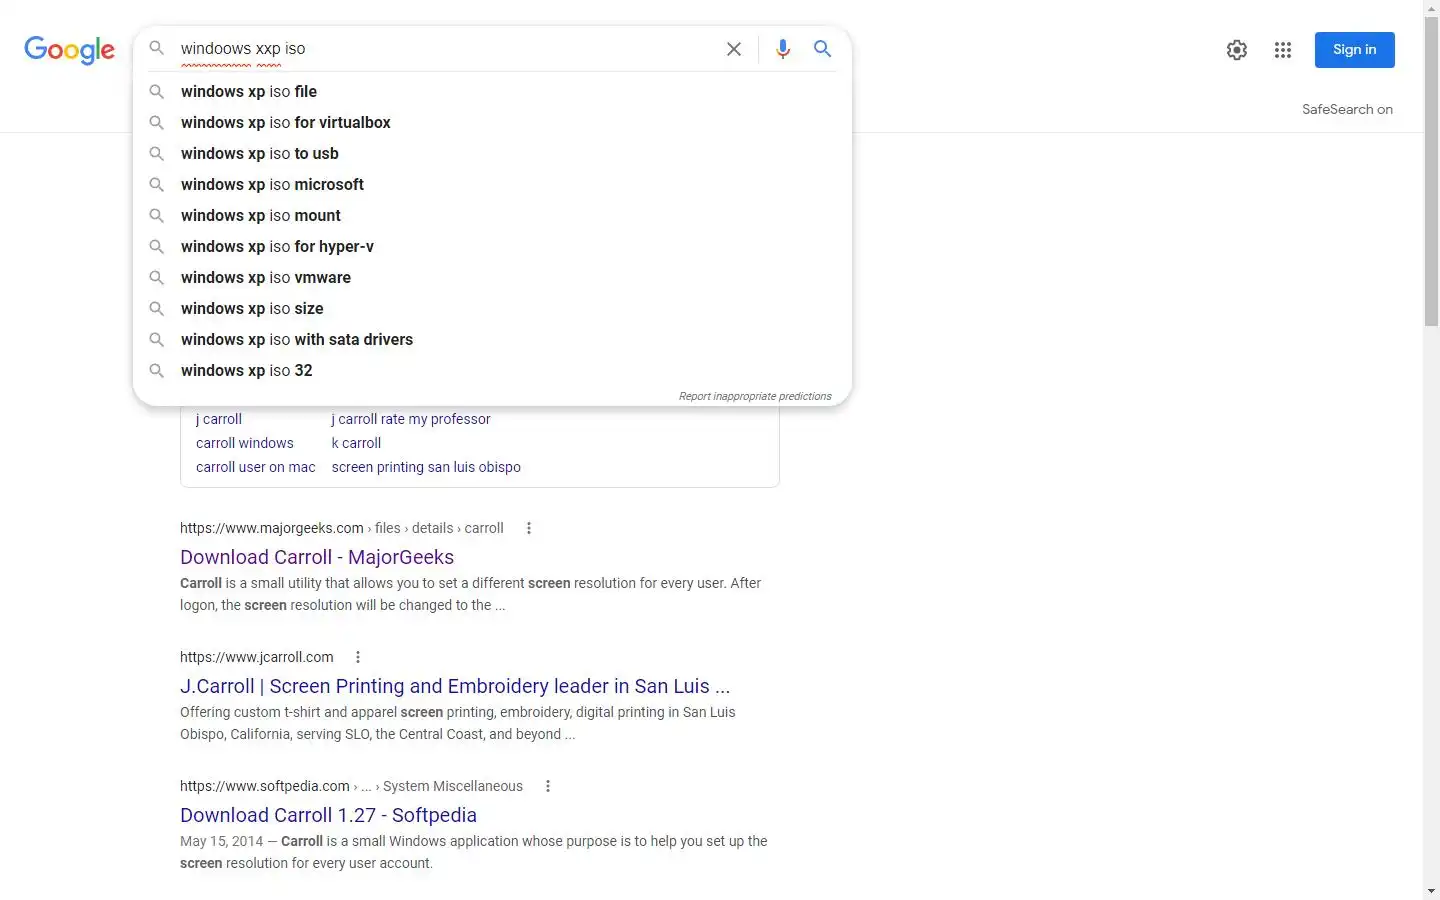Click the Google logo
The width and height of the screenshot is (1440, 900).
point(70,50)
